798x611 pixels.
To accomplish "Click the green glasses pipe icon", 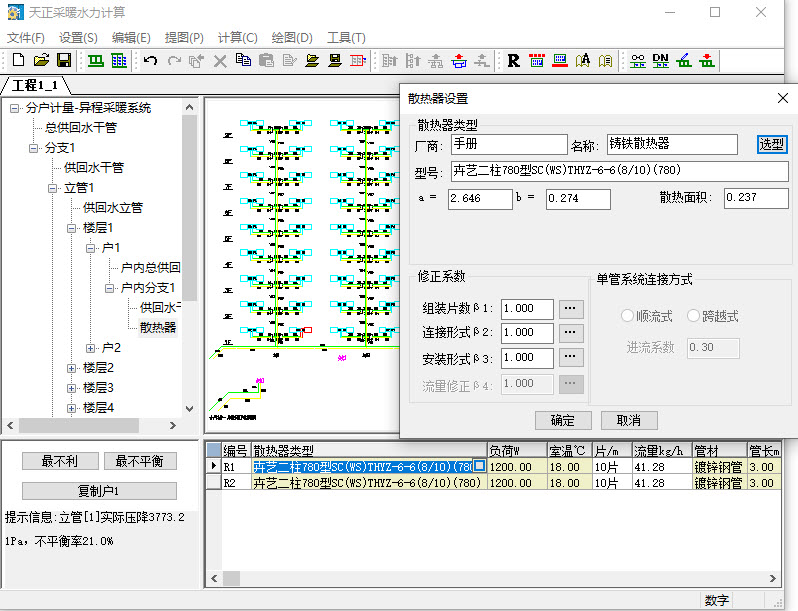I will pos(638,61).
